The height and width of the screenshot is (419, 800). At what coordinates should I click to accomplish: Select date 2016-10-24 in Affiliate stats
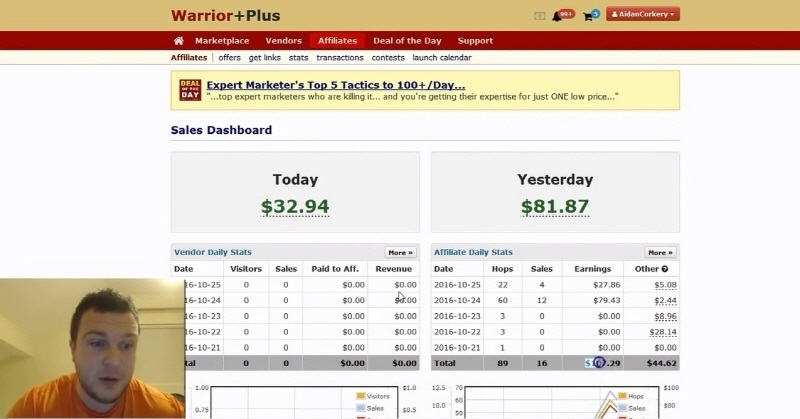click(457, 301)
